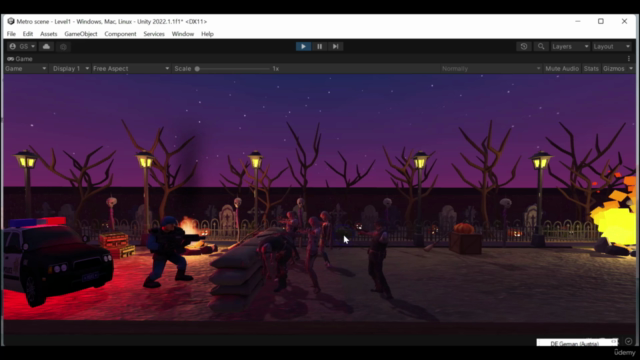Open the Game tab more-options menu

pyautogui.click(x=629, y=59)
